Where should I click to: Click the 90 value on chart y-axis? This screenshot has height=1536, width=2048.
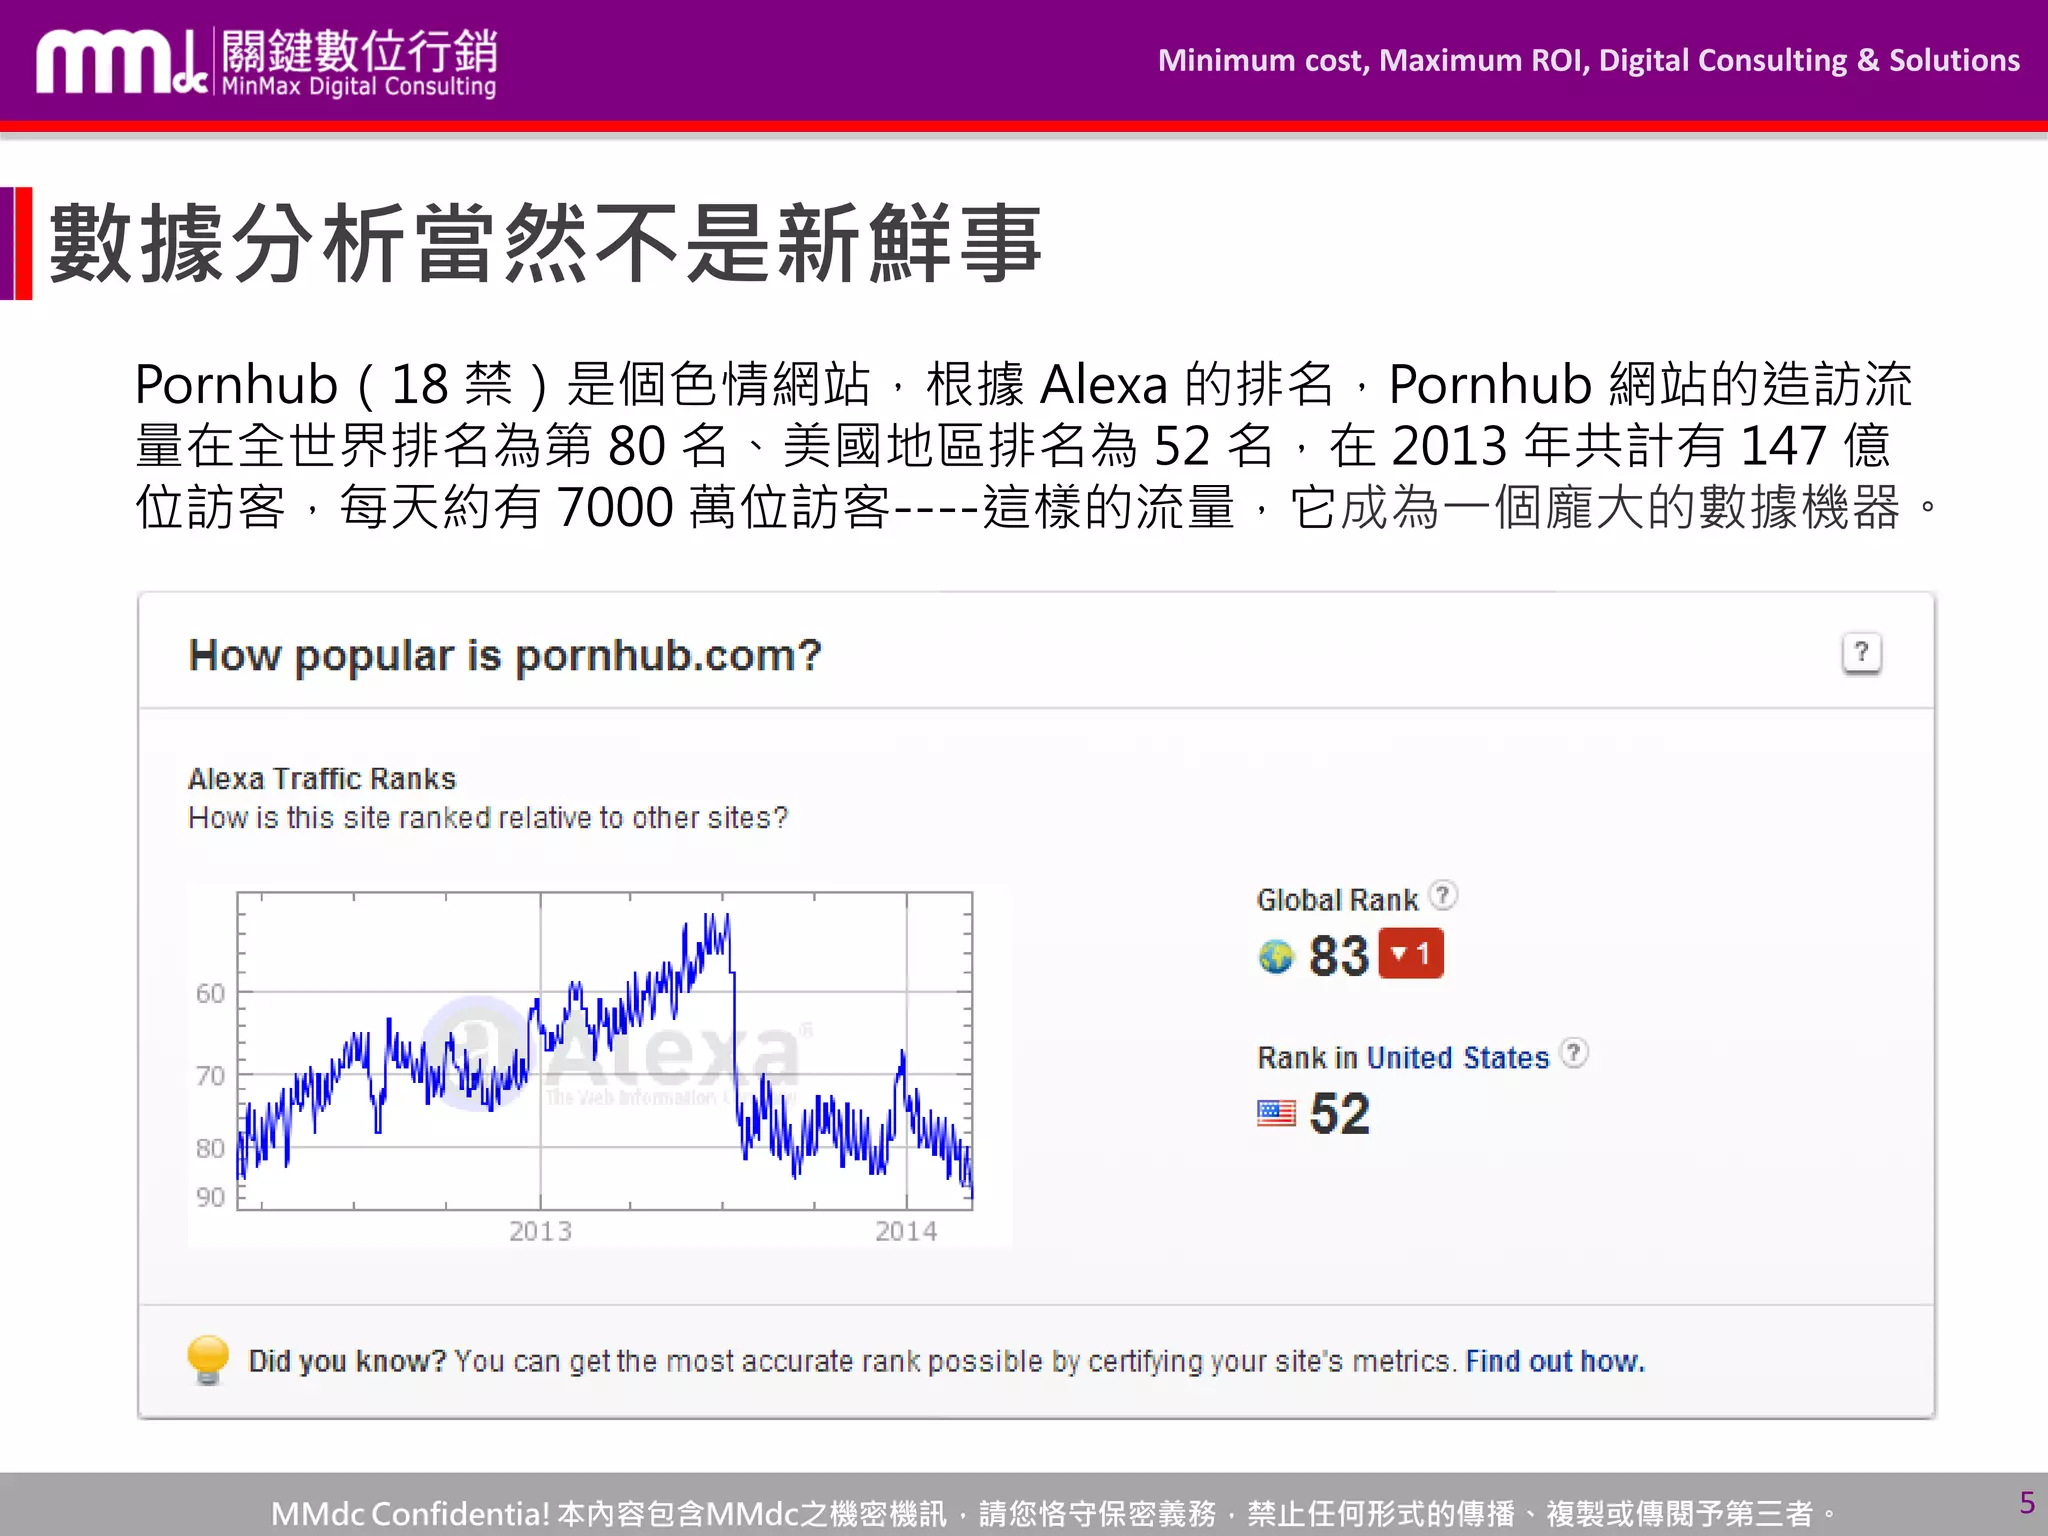(211, 1197)
